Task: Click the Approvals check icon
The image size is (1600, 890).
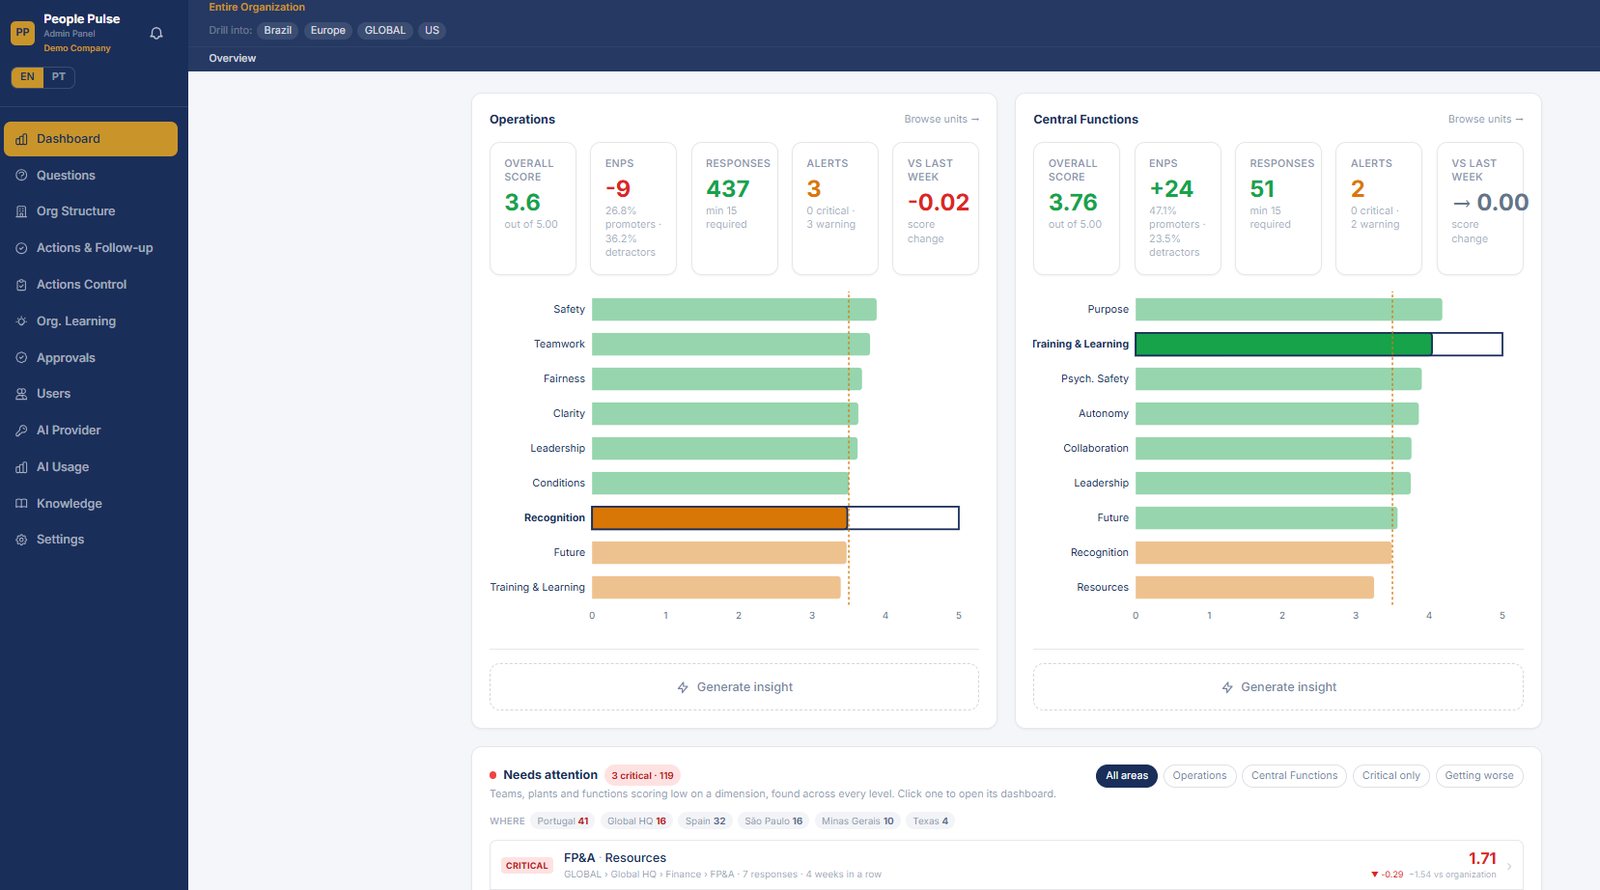Action: (x=21, y=358)
